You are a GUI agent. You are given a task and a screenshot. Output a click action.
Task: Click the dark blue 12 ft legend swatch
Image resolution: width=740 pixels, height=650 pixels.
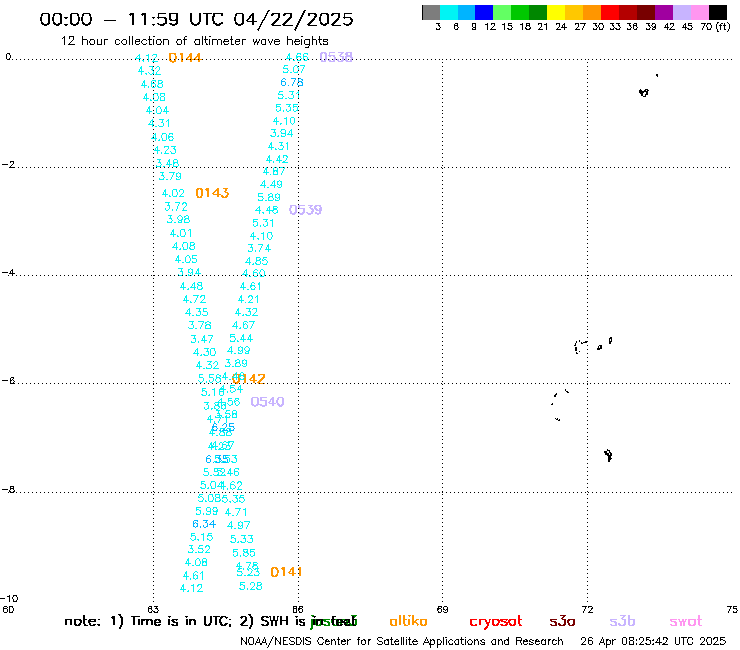click(x=484, y=12)
